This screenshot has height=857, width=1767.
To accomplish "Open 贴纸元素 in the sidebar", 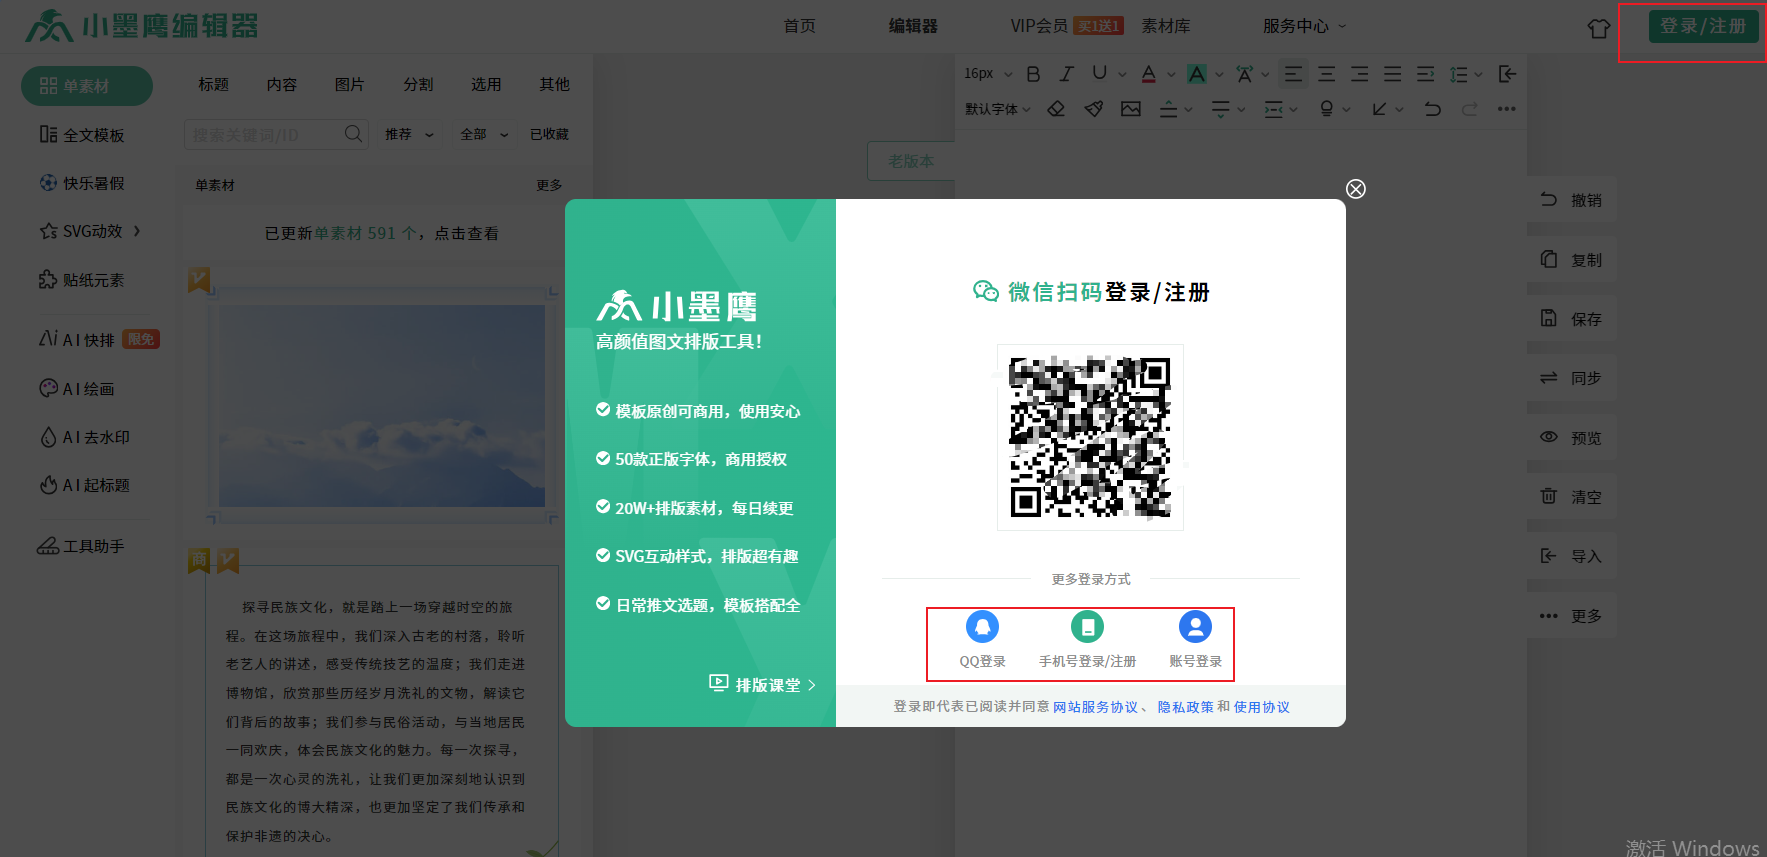I will coord(82,280).
